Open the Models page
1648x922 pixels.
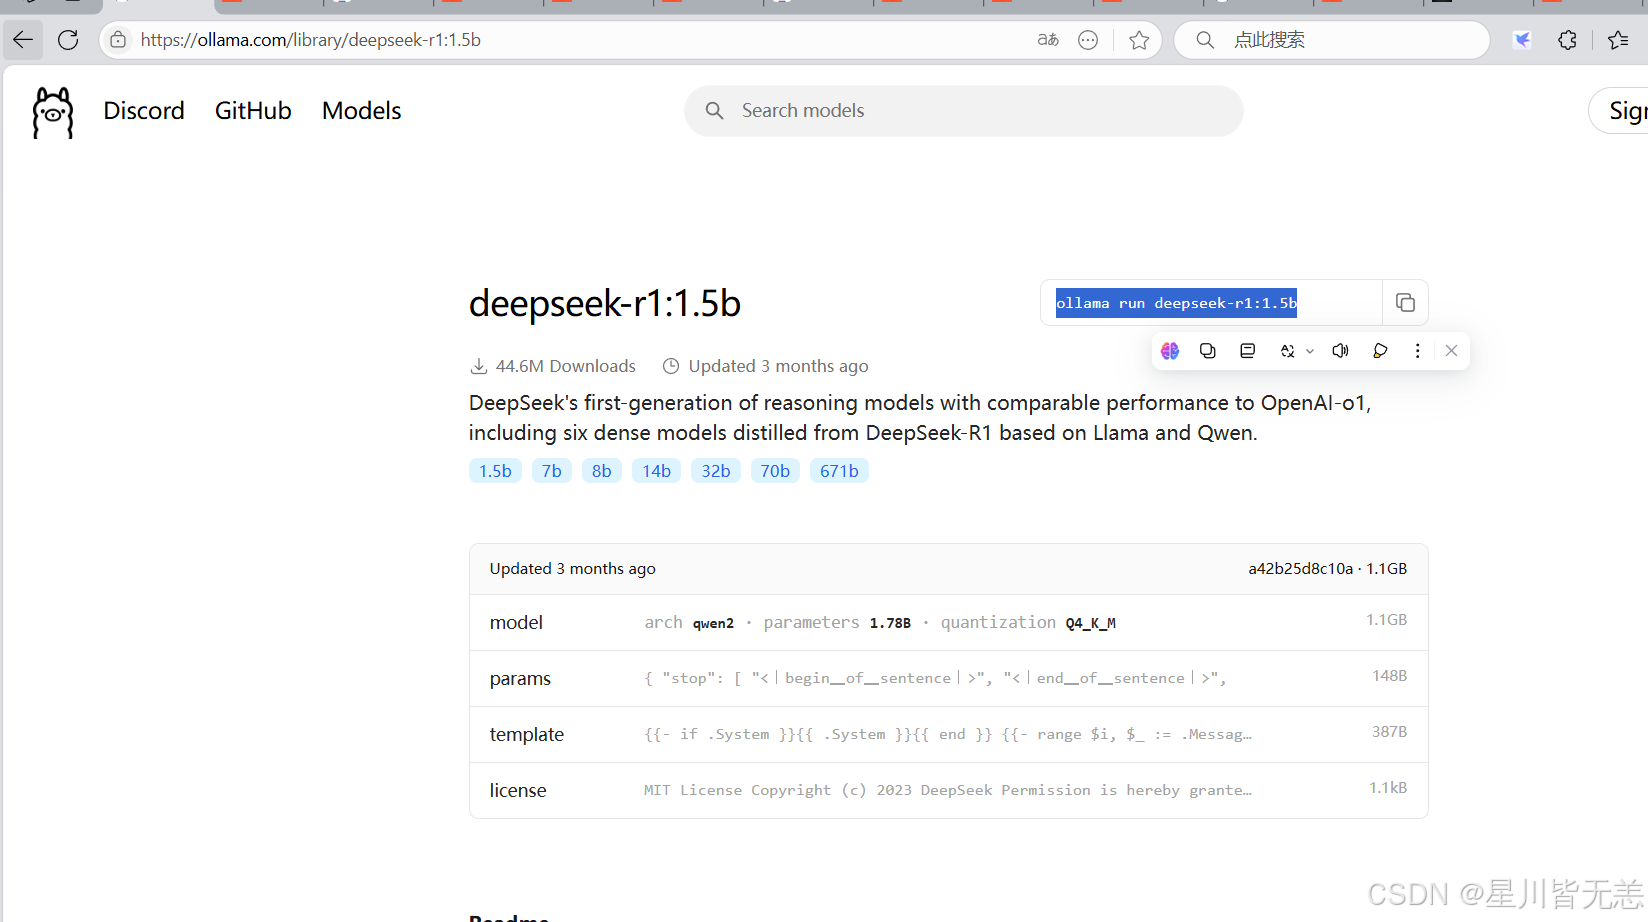pos(361,111)
